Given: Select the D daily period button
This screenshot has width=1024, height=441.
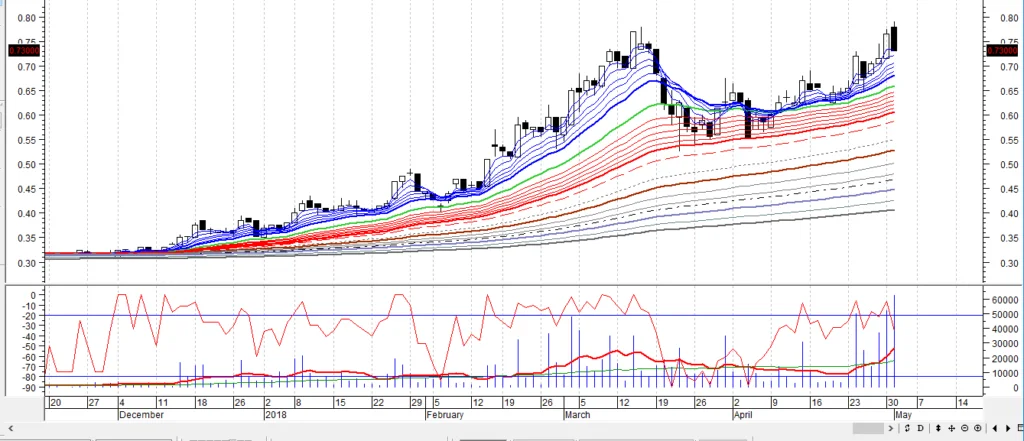Looking at the screenshot, I should coord(921,429).
